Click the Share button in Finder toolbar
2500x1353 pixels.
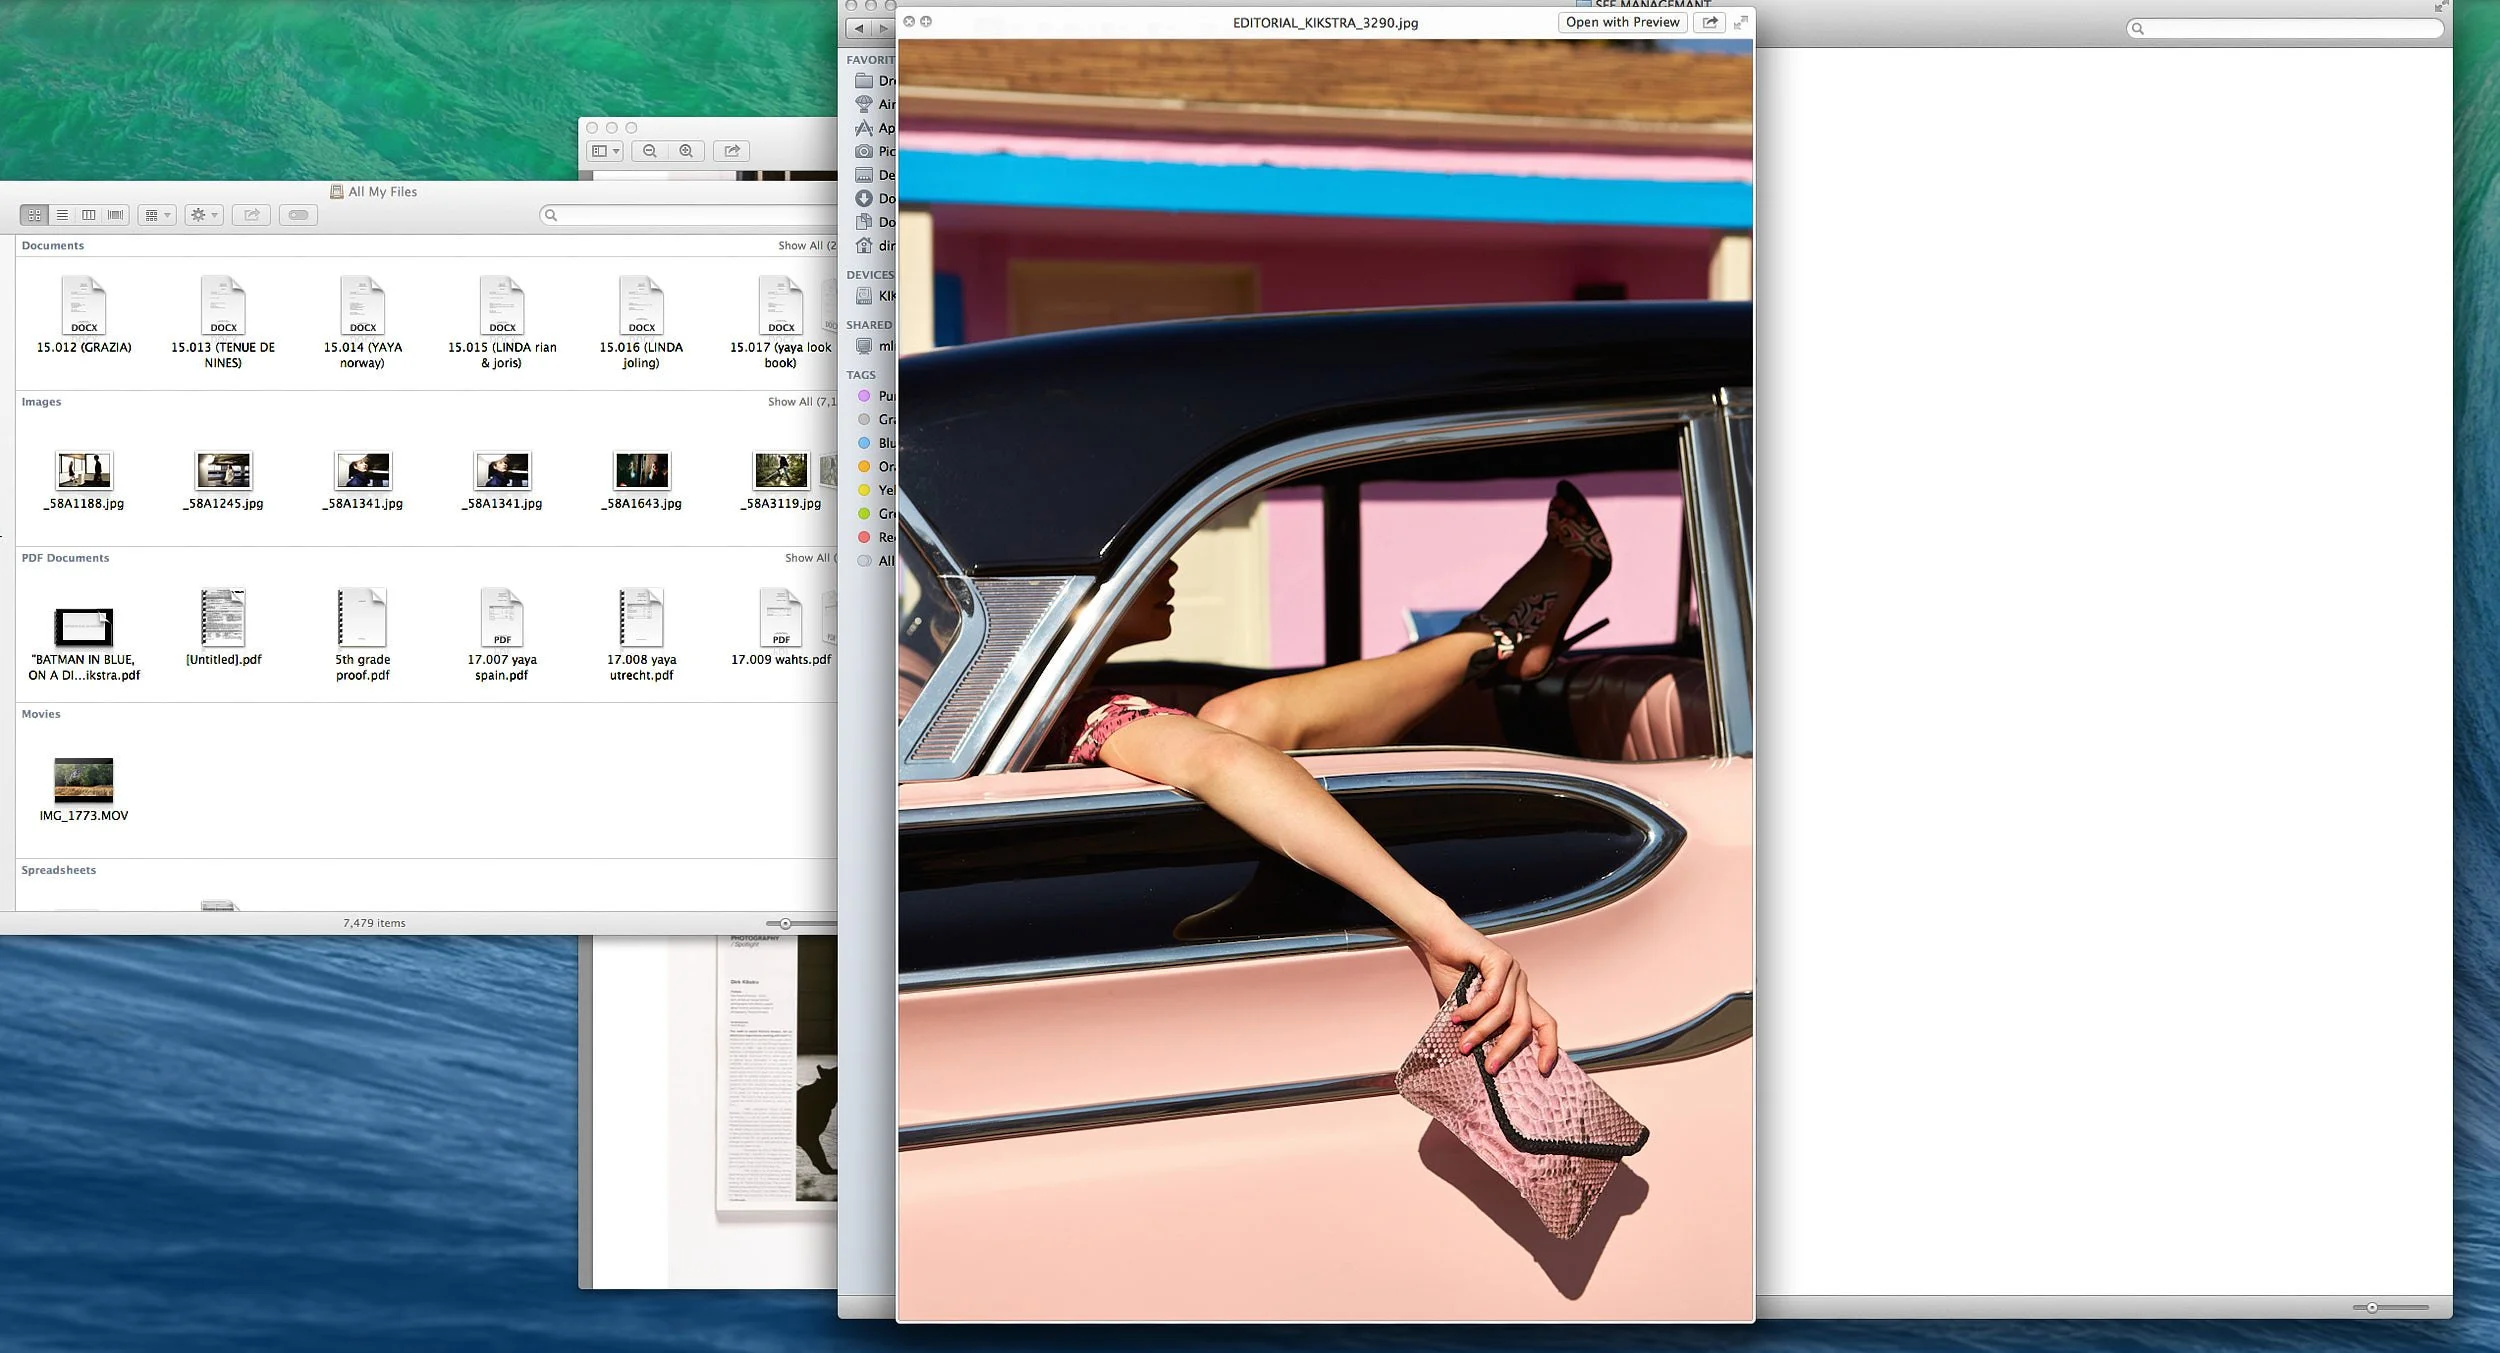(x=253, y=214)
